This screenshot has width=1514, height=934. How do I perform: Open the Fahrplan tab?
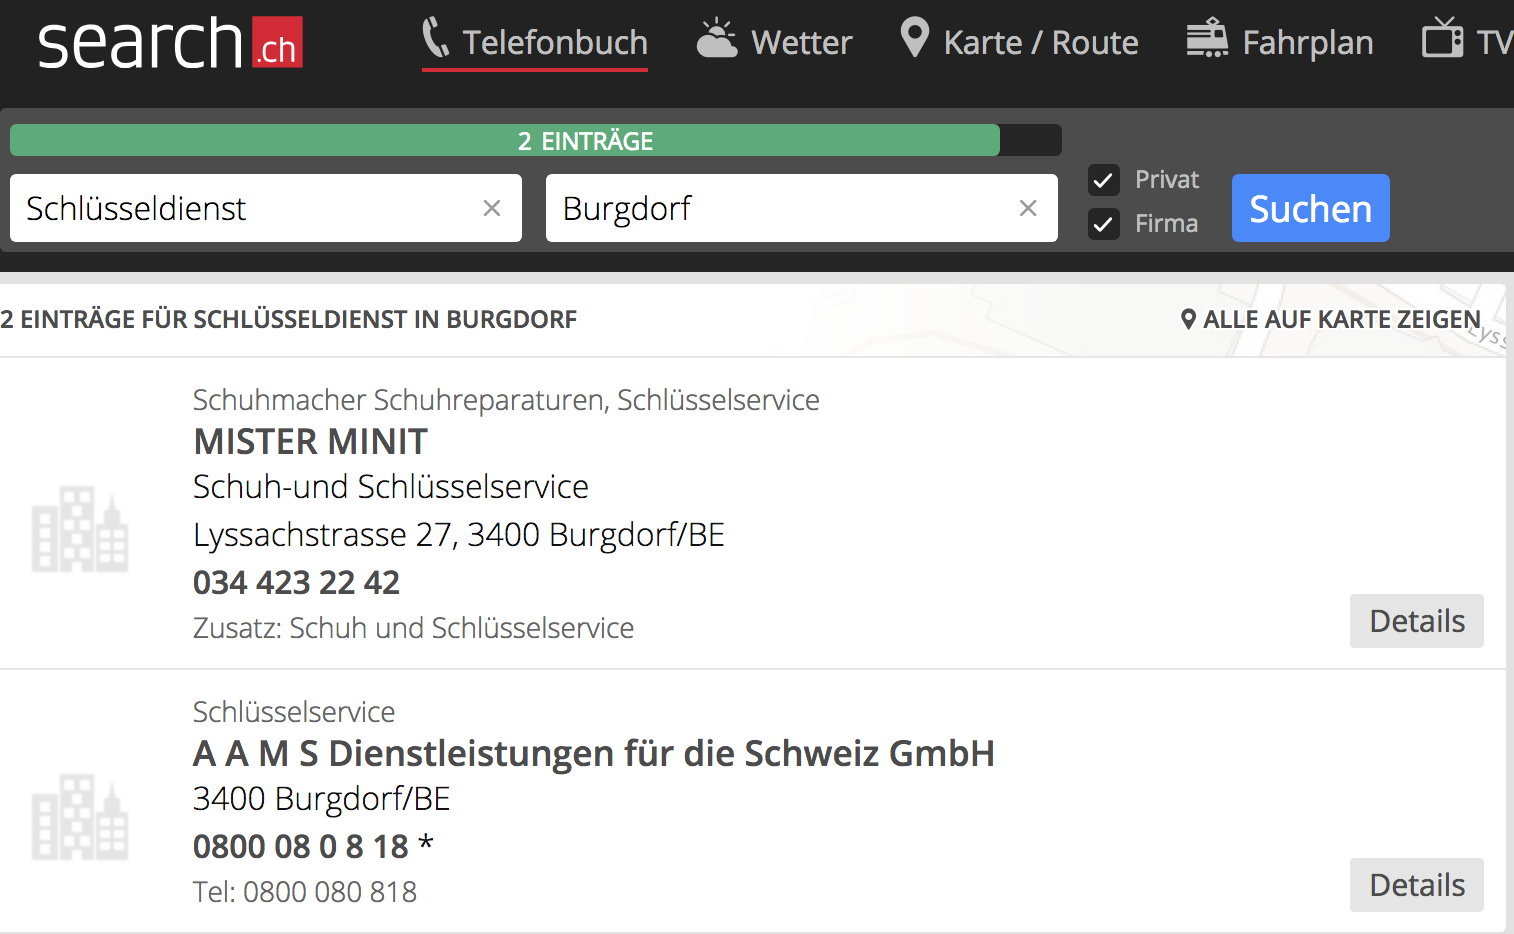1280,42
